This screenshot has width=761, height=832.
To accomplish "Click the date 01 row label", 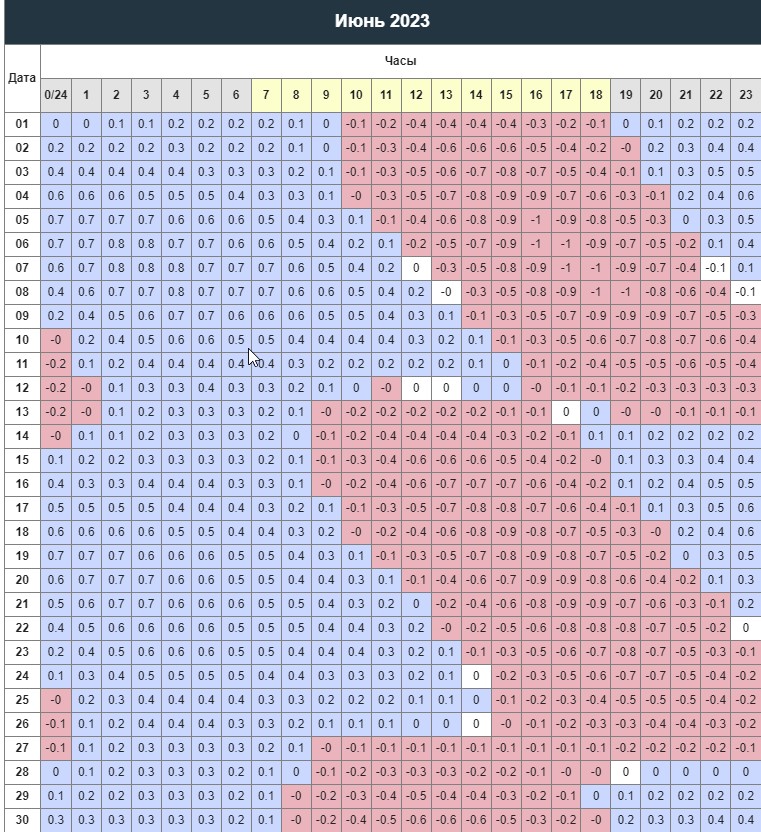I will pos(21,124).
